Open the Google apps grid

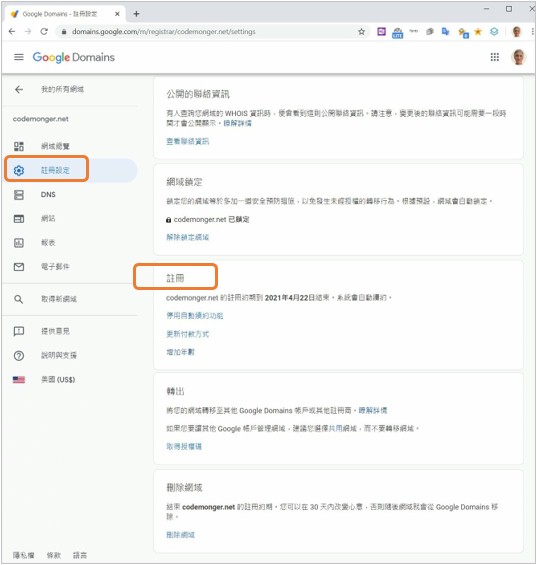pyautogui.click(x=495, y=57)
